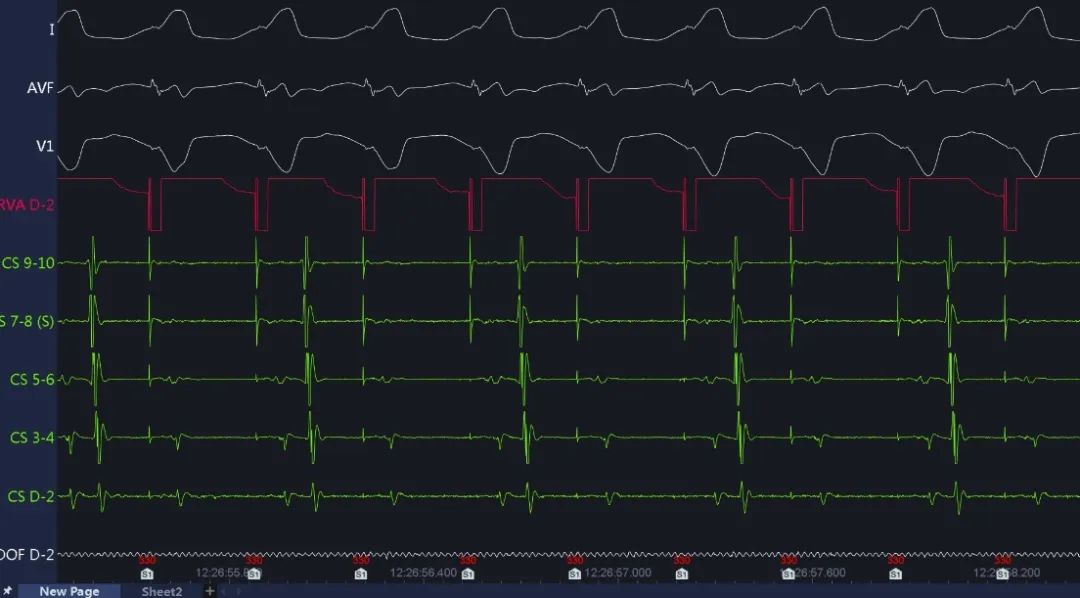
Task: Select the CS D-2 channel label
Action: click(31, 496)
